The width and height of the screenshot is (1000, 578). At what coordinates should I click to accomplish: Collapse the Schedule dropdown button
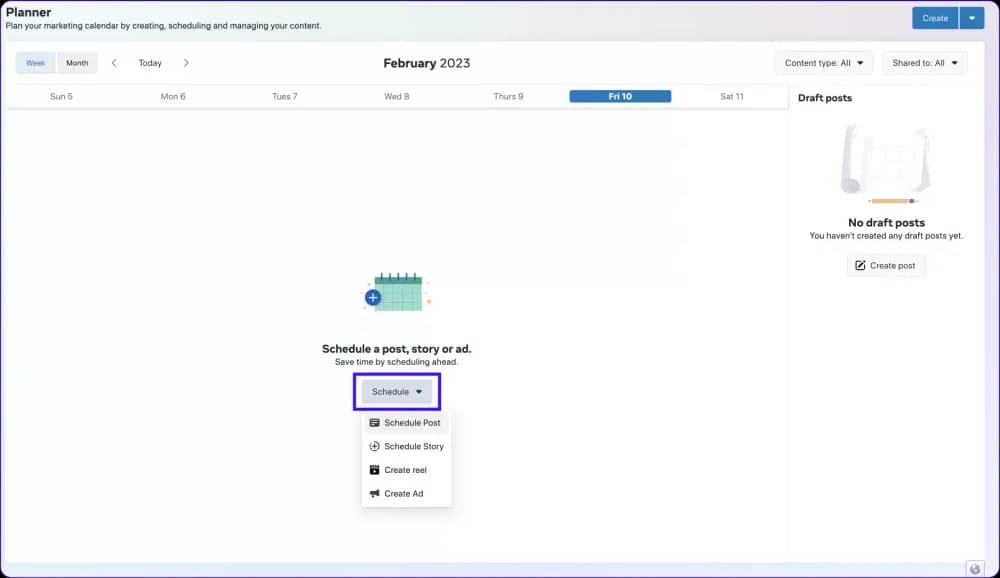pyautogui.click(x=397, y=392)
